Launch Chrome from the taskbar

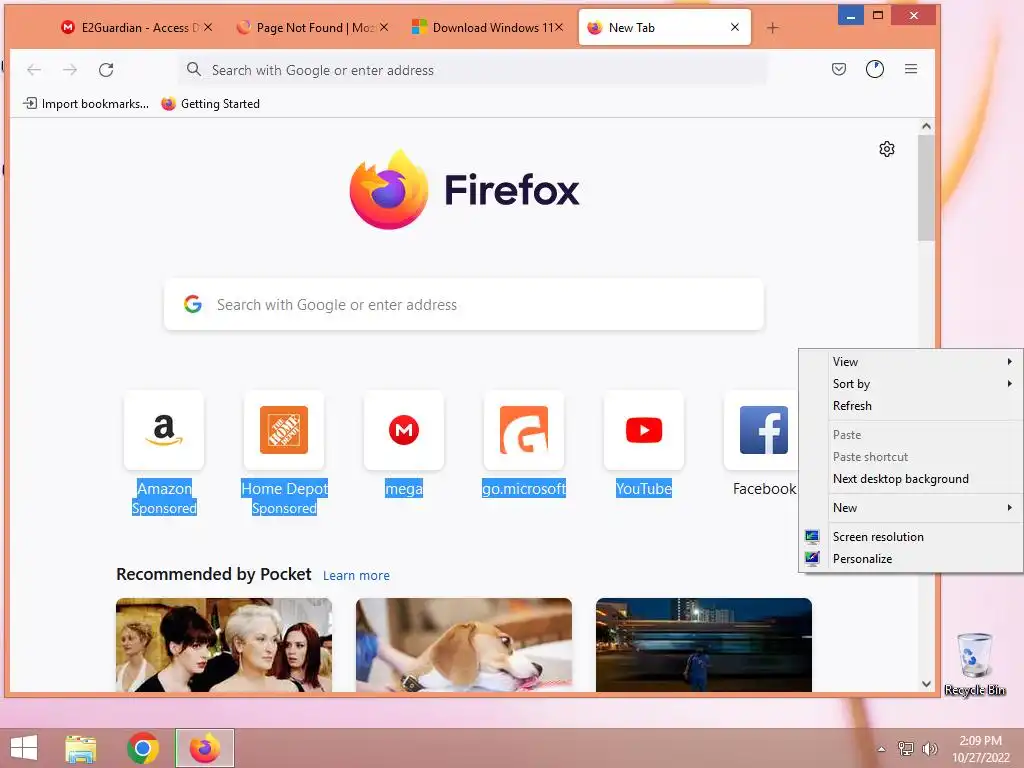(142, 748)
